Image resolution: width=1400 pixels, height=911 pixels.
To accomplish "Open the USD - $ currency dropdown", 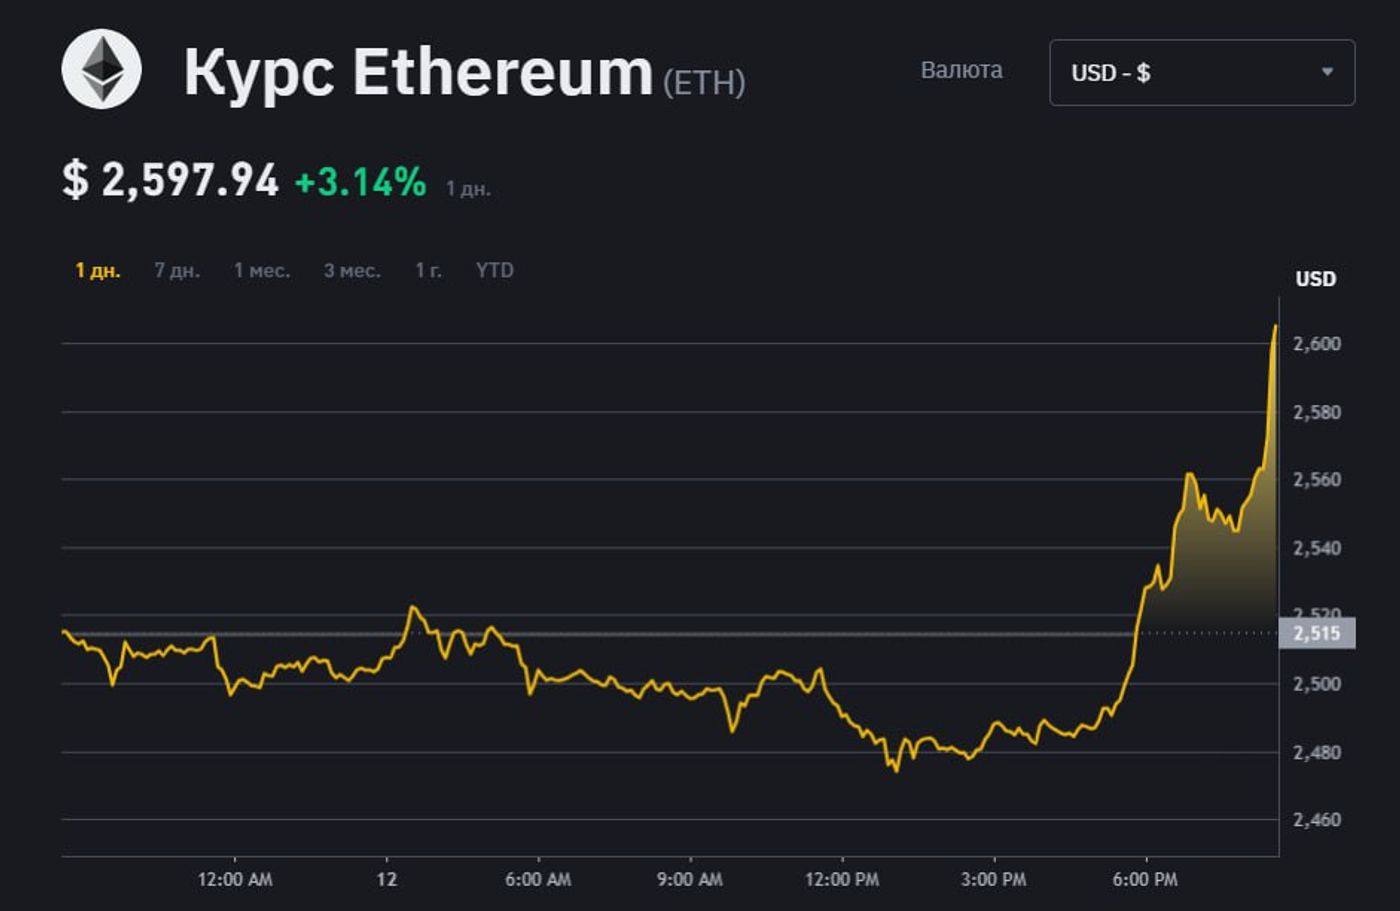I will [1202, 73].
